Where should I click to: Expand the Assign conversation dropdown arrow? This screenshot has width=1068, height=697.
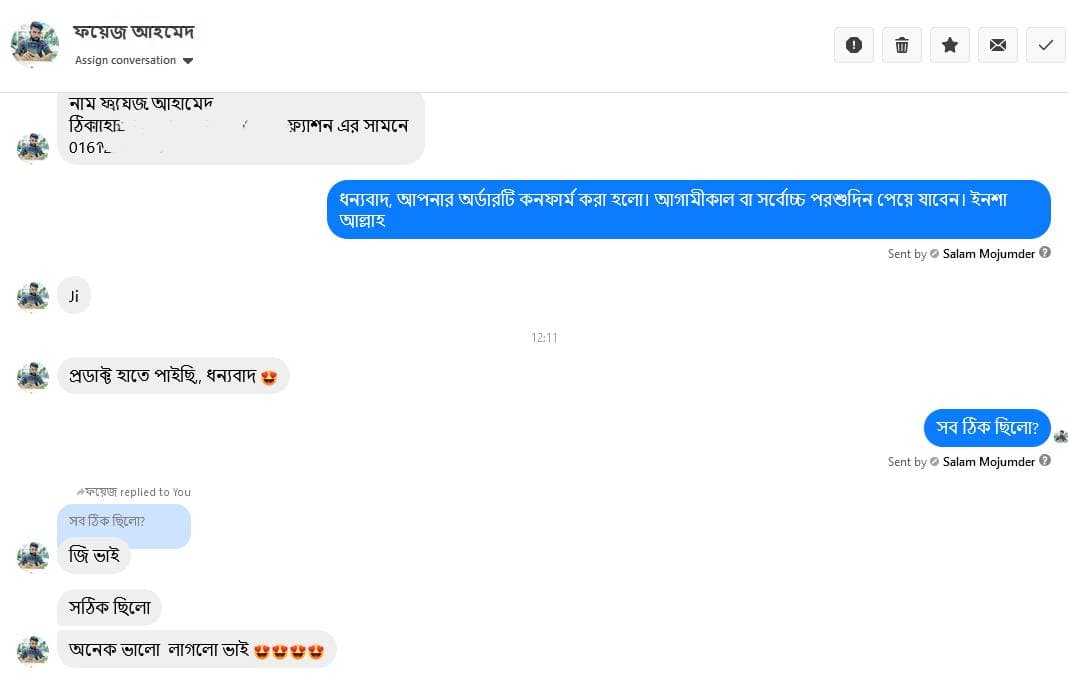pos(188,61)
